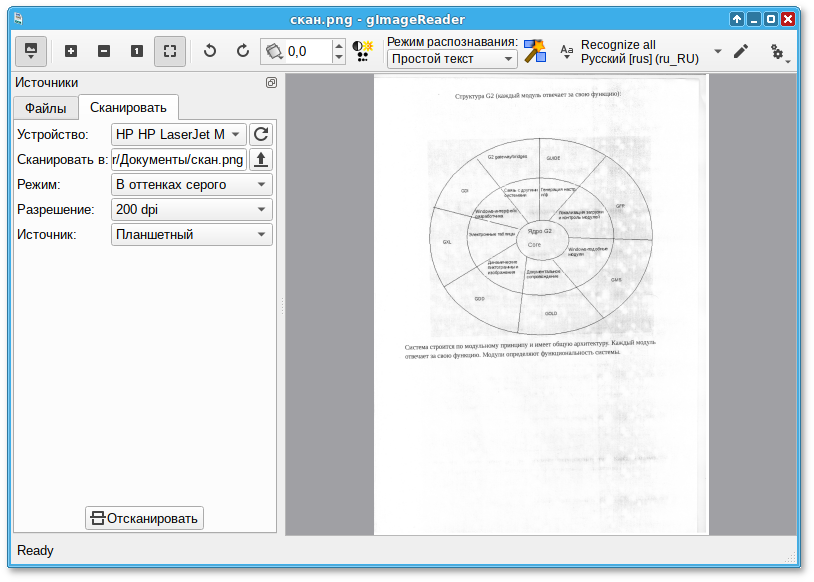The image size is (814, 582).
Task: Open the Устройство device dropdown
Action: click(179, 134)
